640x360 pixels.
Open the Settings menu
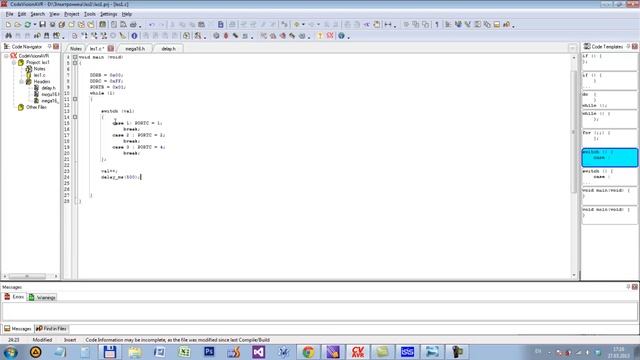[x=109, y=14]
